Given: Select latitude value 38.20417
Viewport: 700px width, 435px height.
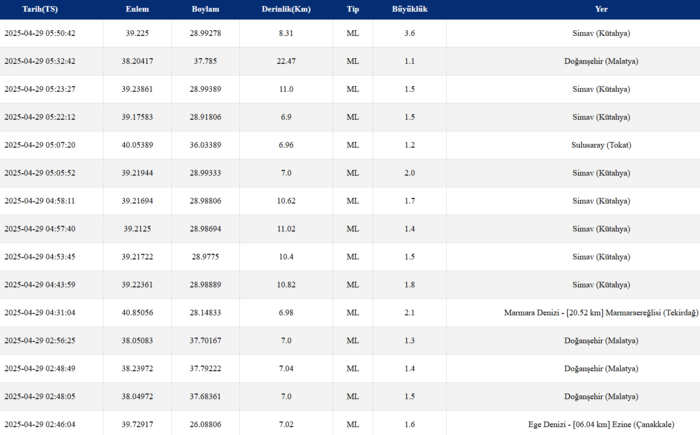Looking at the screenshot, I should (x=137, y=61).
